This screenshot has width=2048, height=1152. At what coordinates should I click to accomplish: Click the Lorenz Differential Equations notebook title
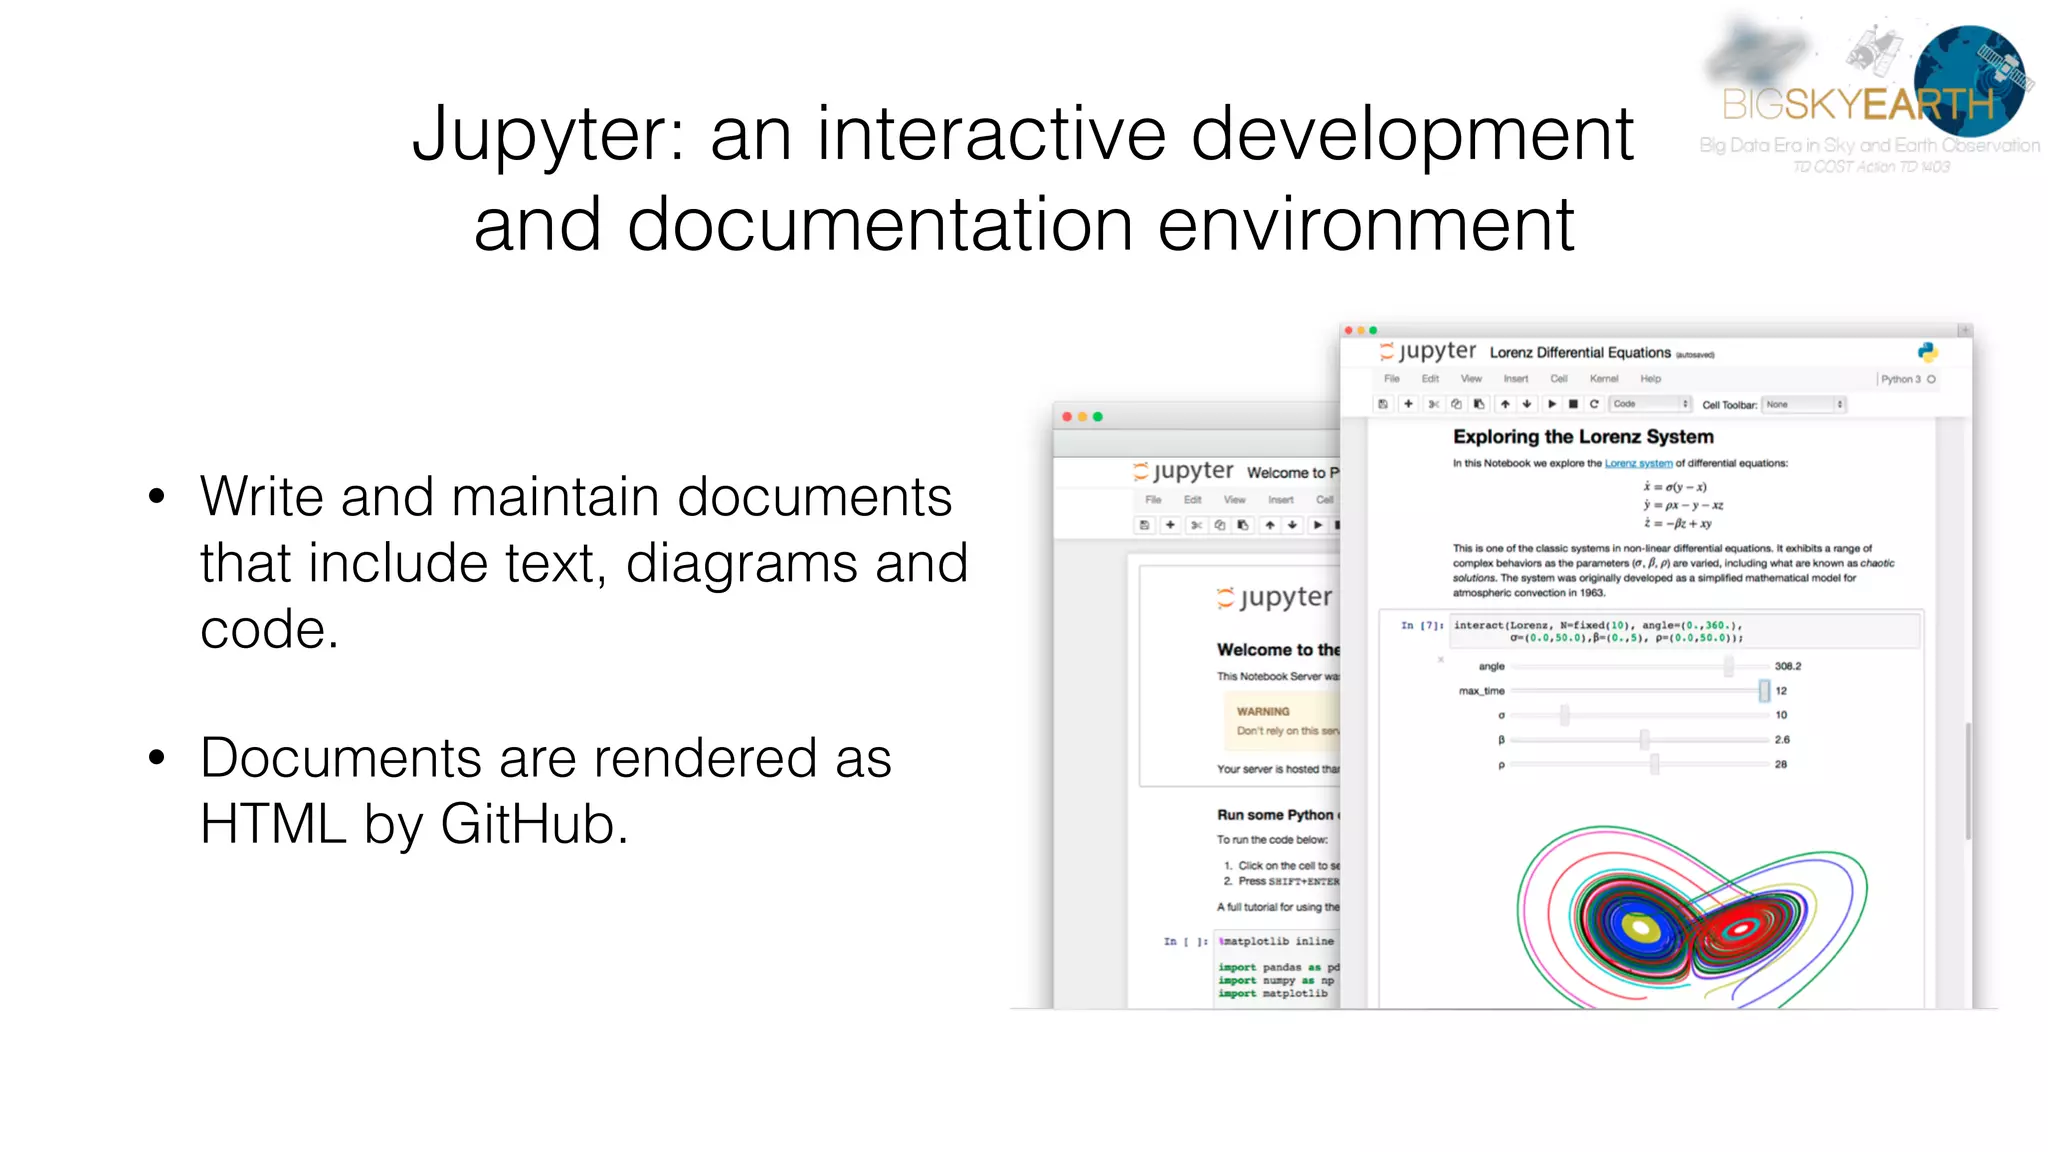tap(1580, 352)
